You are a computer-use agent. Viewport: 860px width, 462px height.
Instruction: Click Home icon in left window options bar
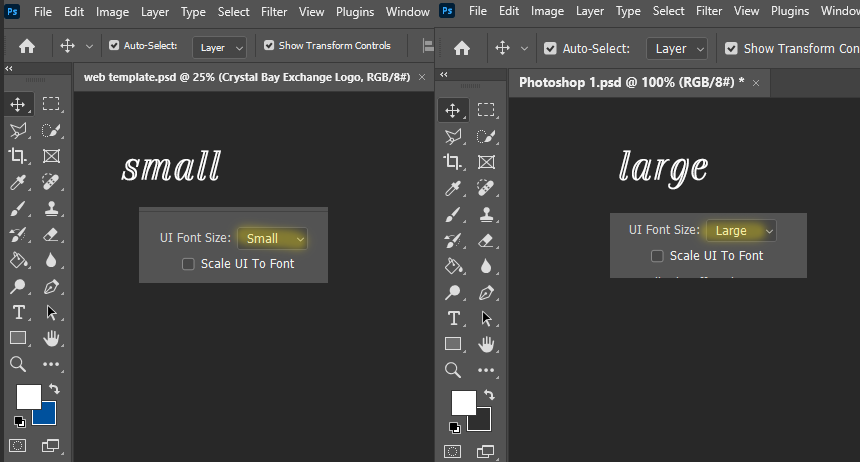pyautogui.click(x=27, y=47)
